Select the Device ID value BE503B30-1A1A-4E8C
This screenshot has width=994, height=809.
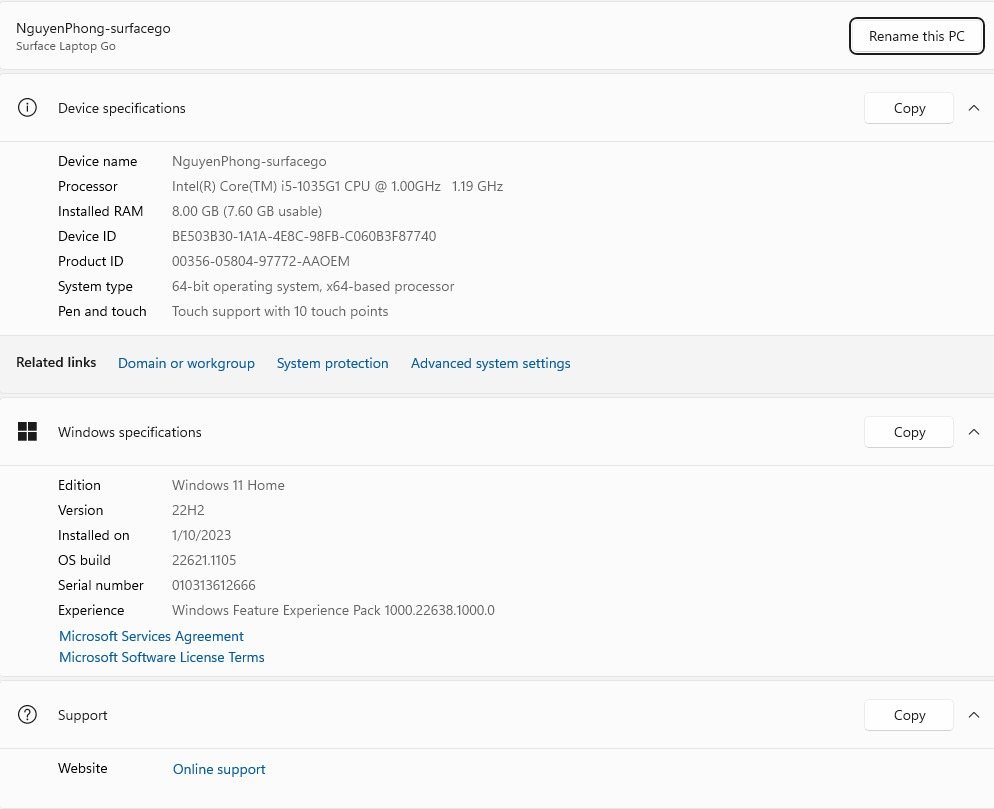pyautogui.click(x=304, y=236)
